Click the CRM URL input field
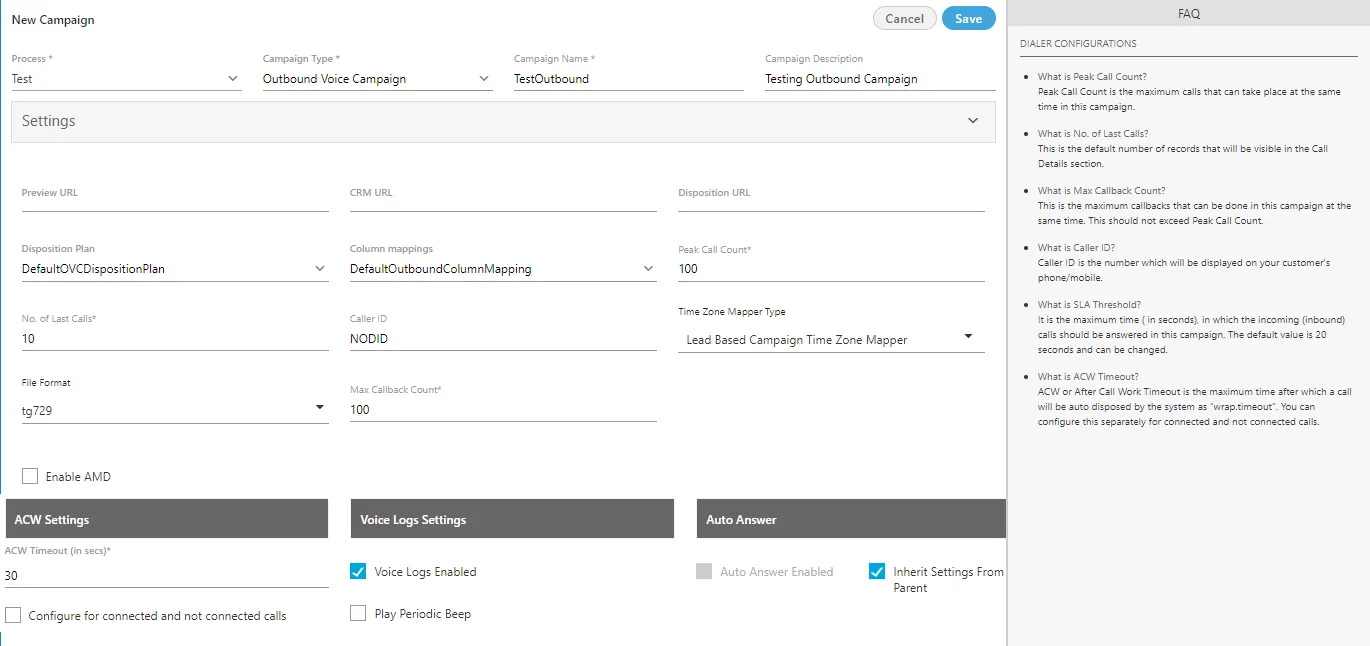 pos(503,201)
